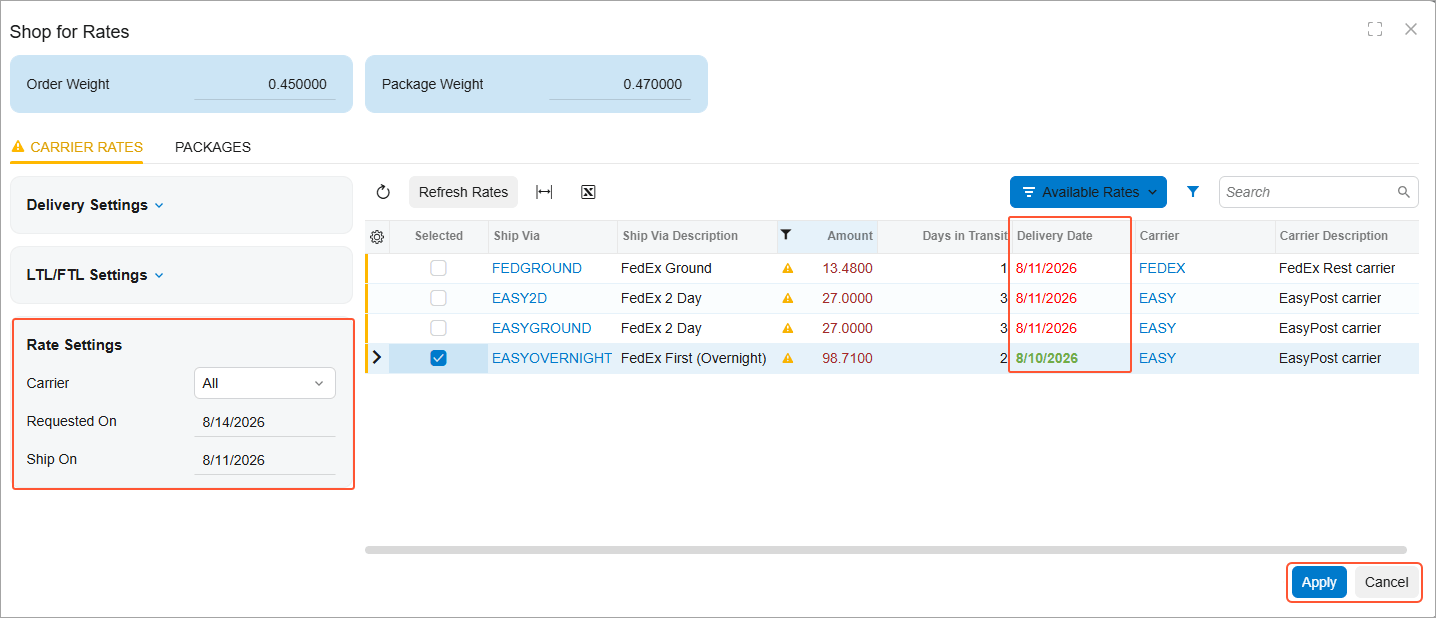The width and height of the screenshot is (1436, 618).
Task: Close the Shop for Rates dialog
Action: tap(1411, 30)
